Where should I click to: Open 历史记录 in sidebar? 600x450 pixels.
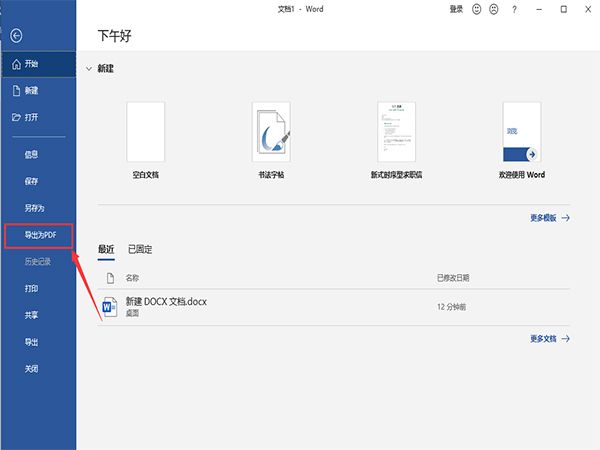pos(38,262)
